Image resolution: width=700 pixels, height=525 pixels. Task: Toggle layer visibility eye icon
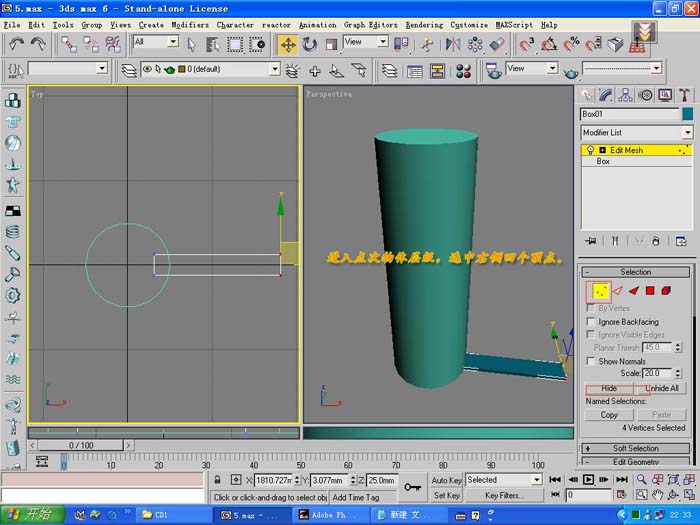[147, 69]
